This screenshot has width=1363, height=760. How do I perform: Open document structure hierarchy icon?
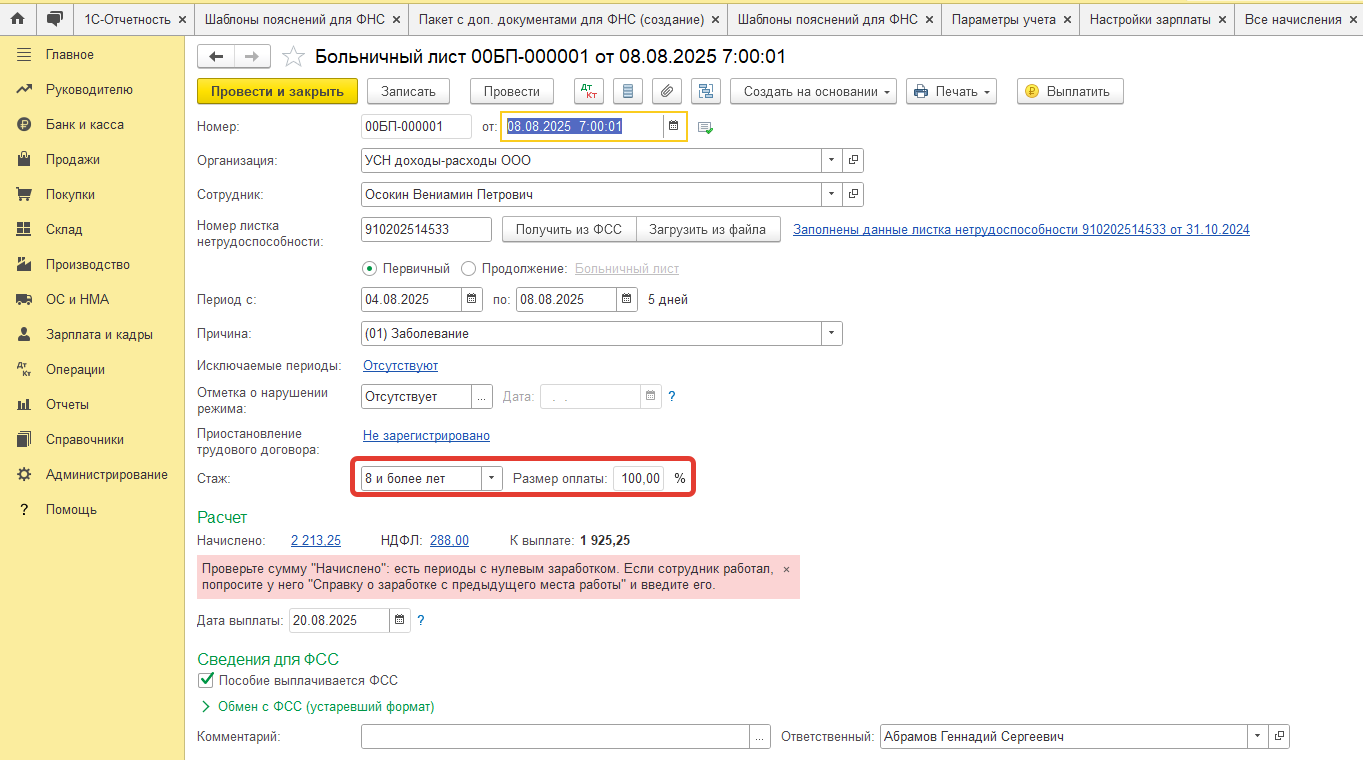point(706,91)
